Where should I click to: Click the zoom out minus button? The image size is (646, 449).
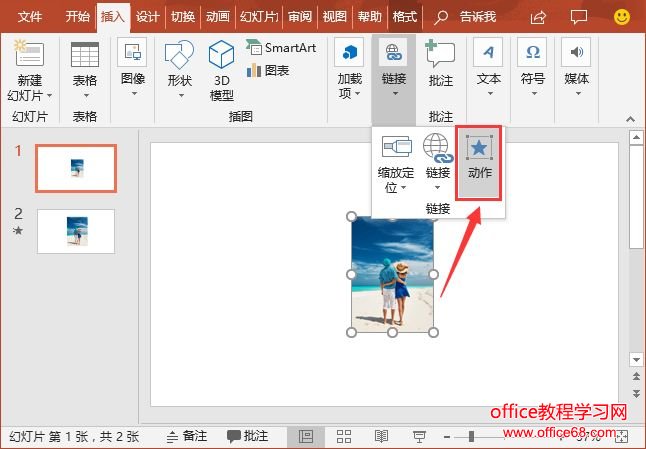coord(447,437)
